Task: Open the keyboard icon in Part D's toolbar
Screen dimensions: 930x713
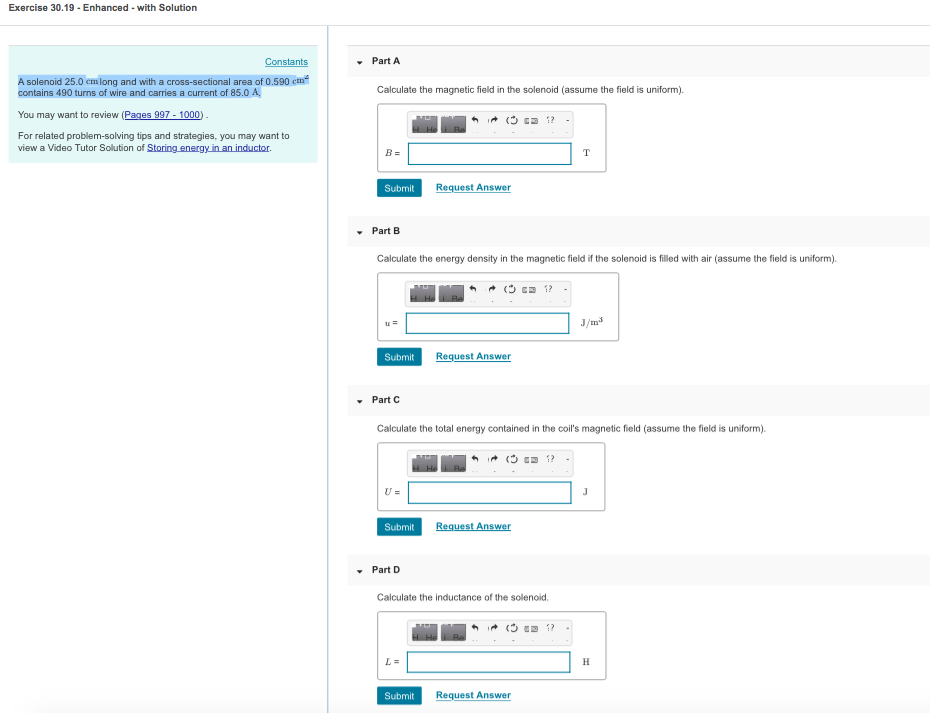Action: pyautogui.click(x=531, y=630)
